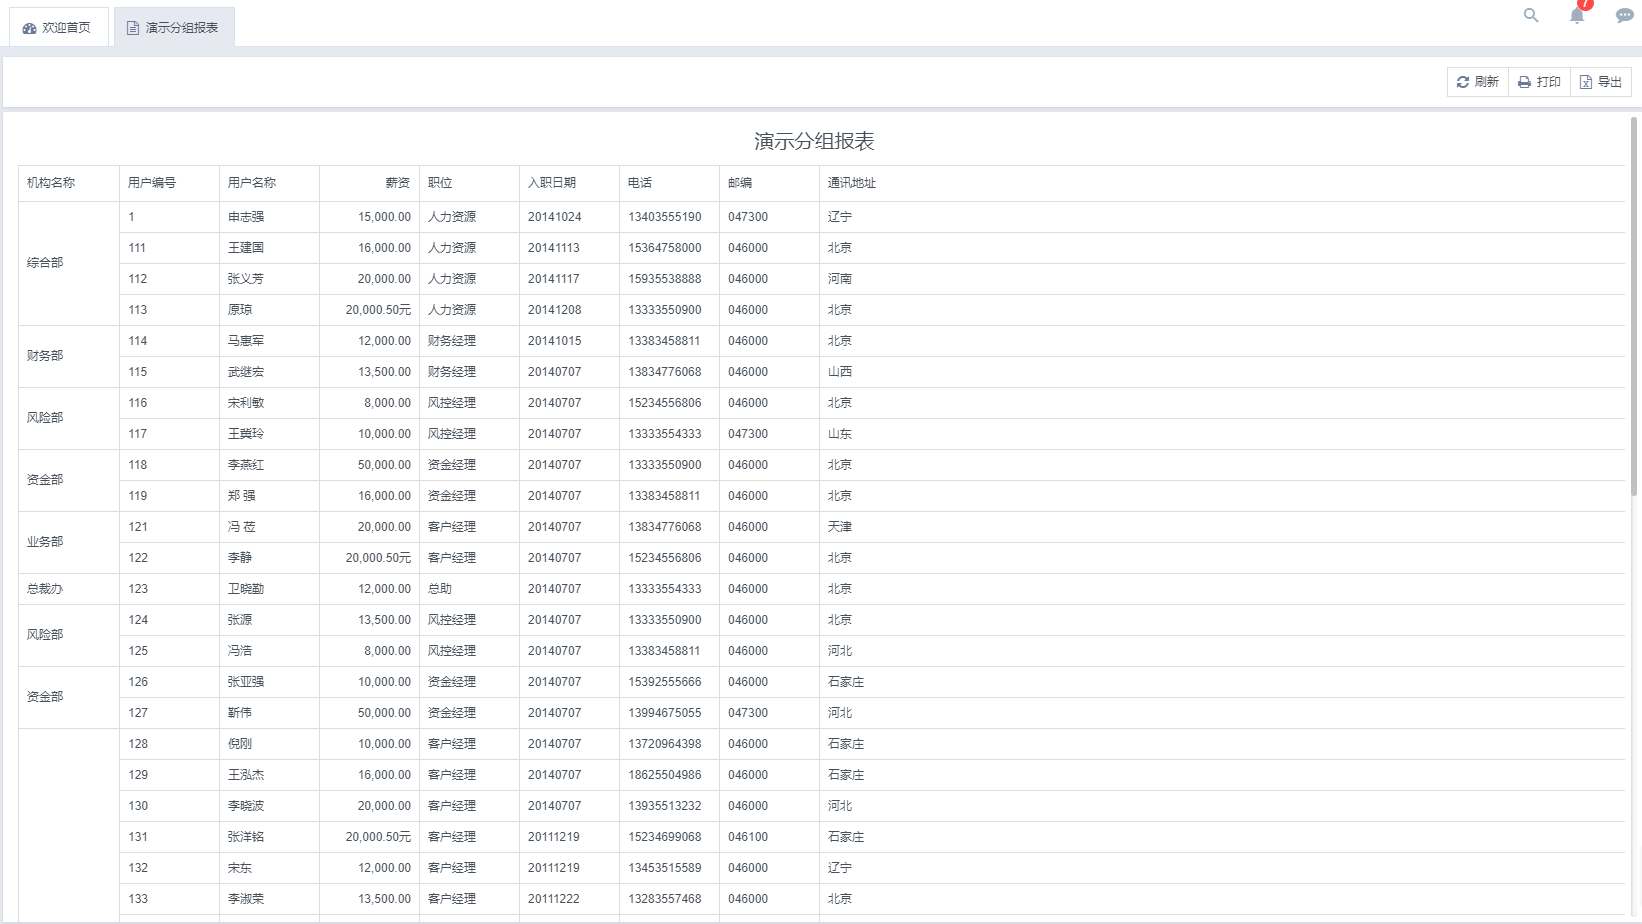This screenshot has height=924, width=1642.
Task: Click the 刷新 refresh button
Action: [x=1477, y=82]
